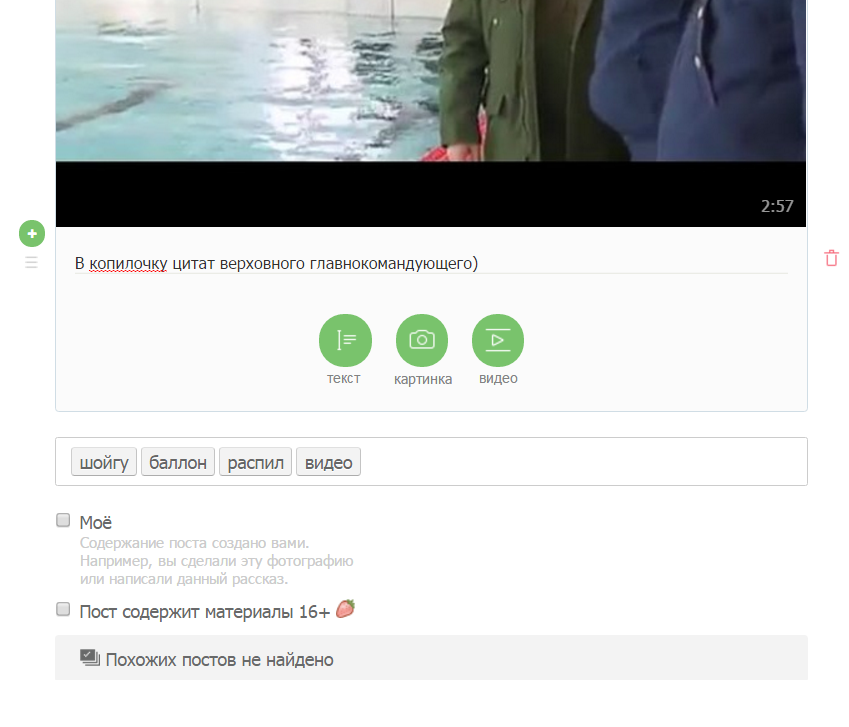Select the шойгу tag
The width and height of the screenshot is (849, 727).
coord(104,462)
